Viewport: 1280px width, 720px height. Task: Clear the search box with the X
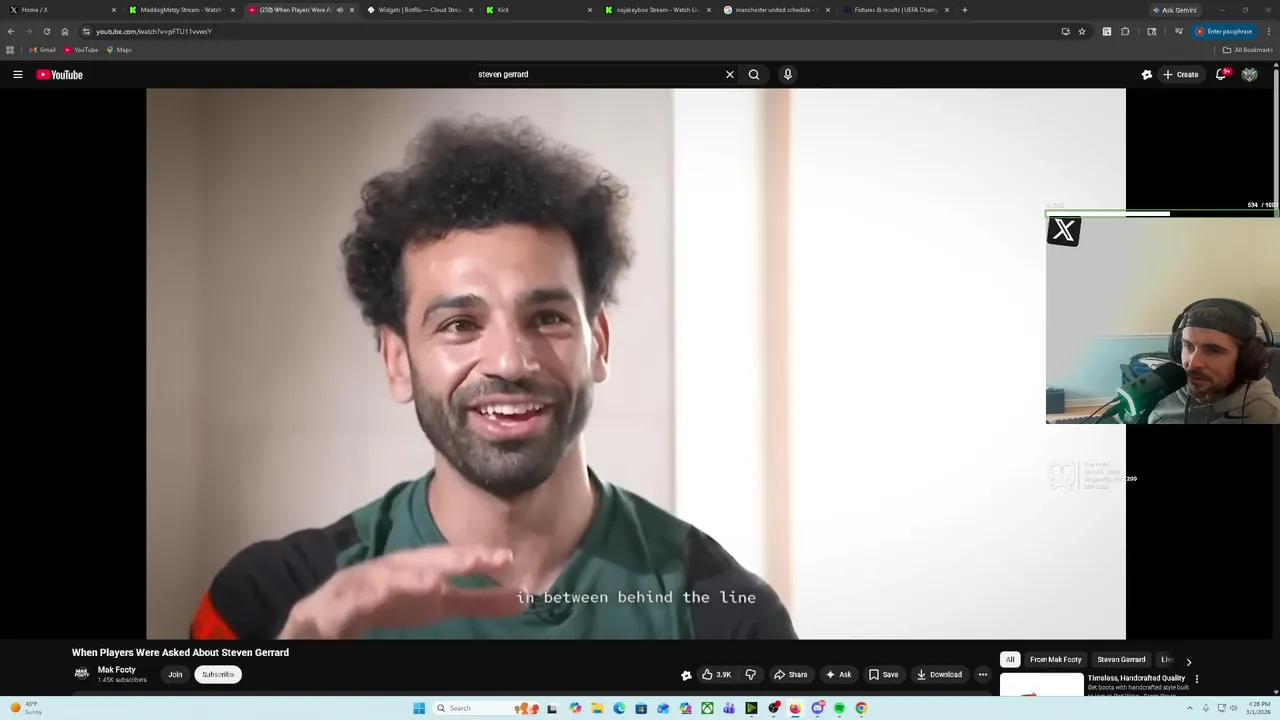(730, 74)
